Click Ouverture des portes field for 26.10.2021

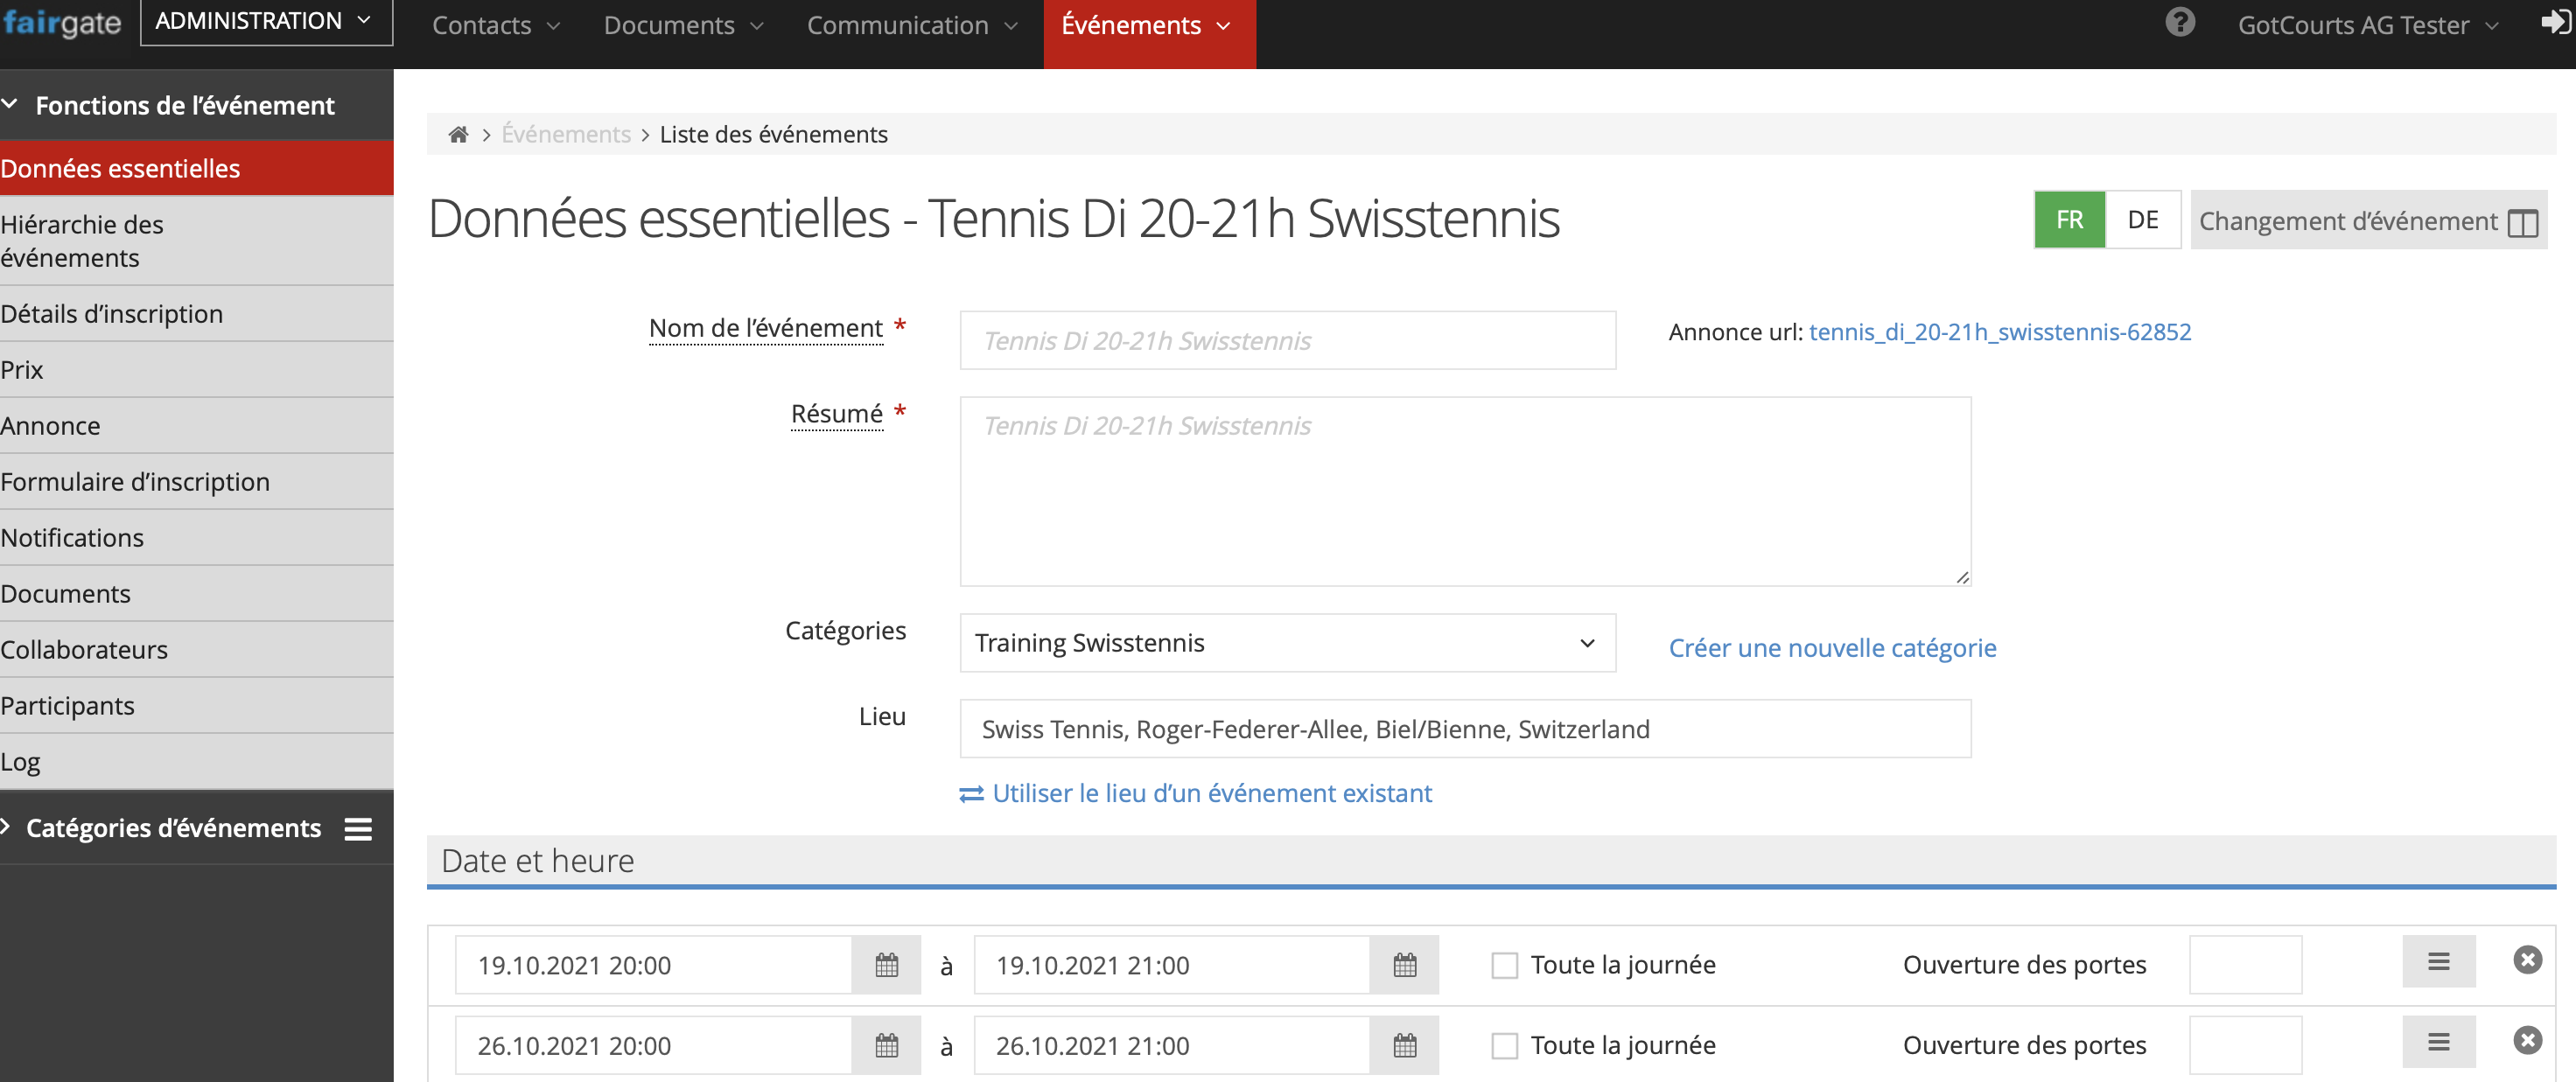coord(2245,1045)
